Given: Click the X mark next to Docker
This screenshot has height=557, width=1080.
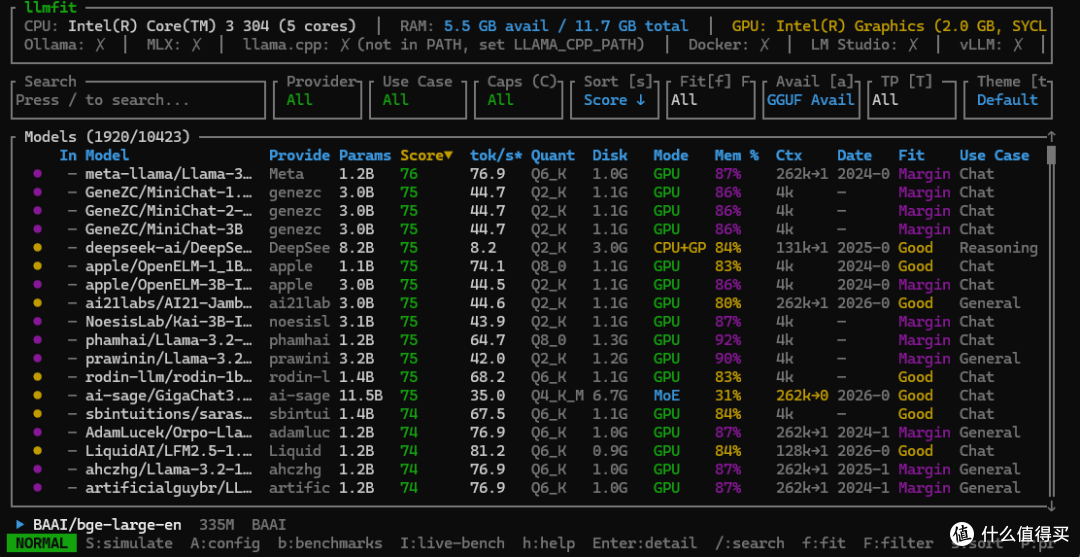Looking at the screenshot, I should [x=765, y=45].
